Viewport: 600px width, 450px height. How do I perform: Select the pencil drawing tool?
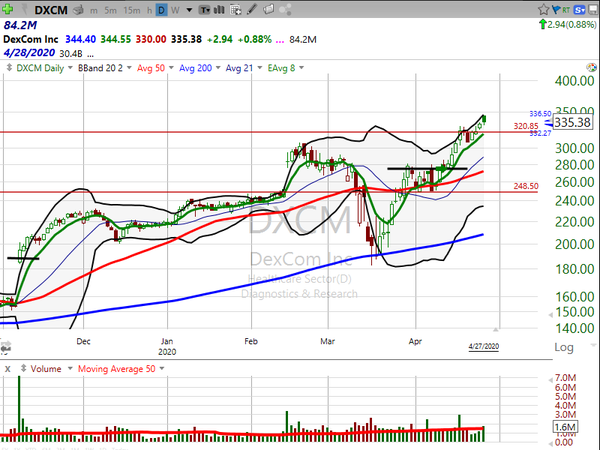coord(251,9)
